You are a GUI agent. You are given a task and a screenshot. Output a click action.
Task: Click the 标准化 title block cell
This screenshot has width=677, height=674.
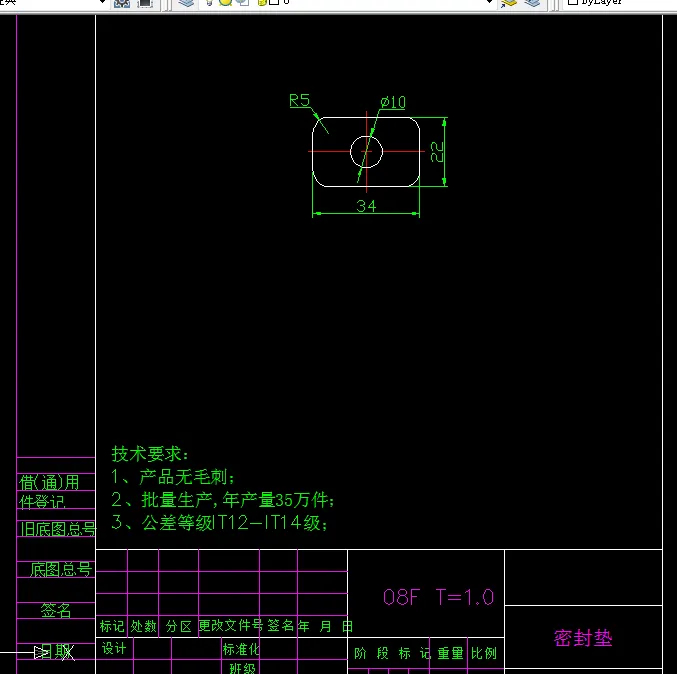tap(241, 649)
